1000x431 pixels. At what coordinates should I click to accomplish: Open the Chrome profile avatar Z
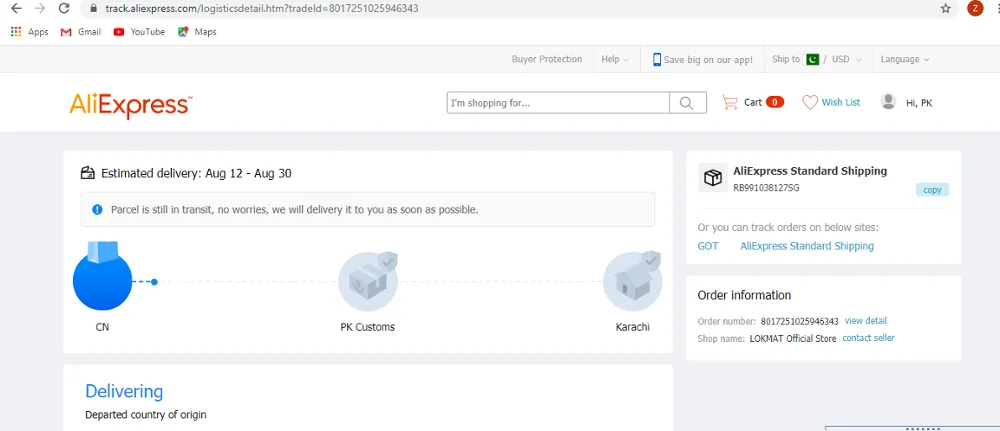tap(974, 8)
